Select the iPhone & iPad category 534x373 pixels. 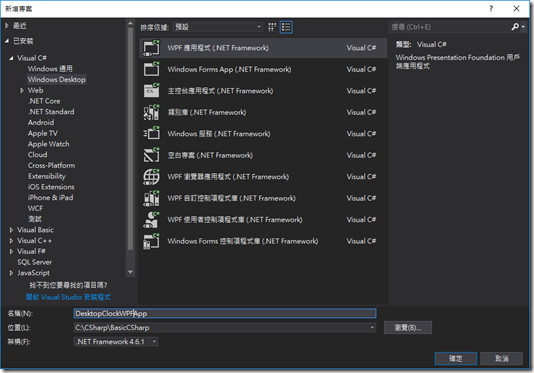point(50,198)
